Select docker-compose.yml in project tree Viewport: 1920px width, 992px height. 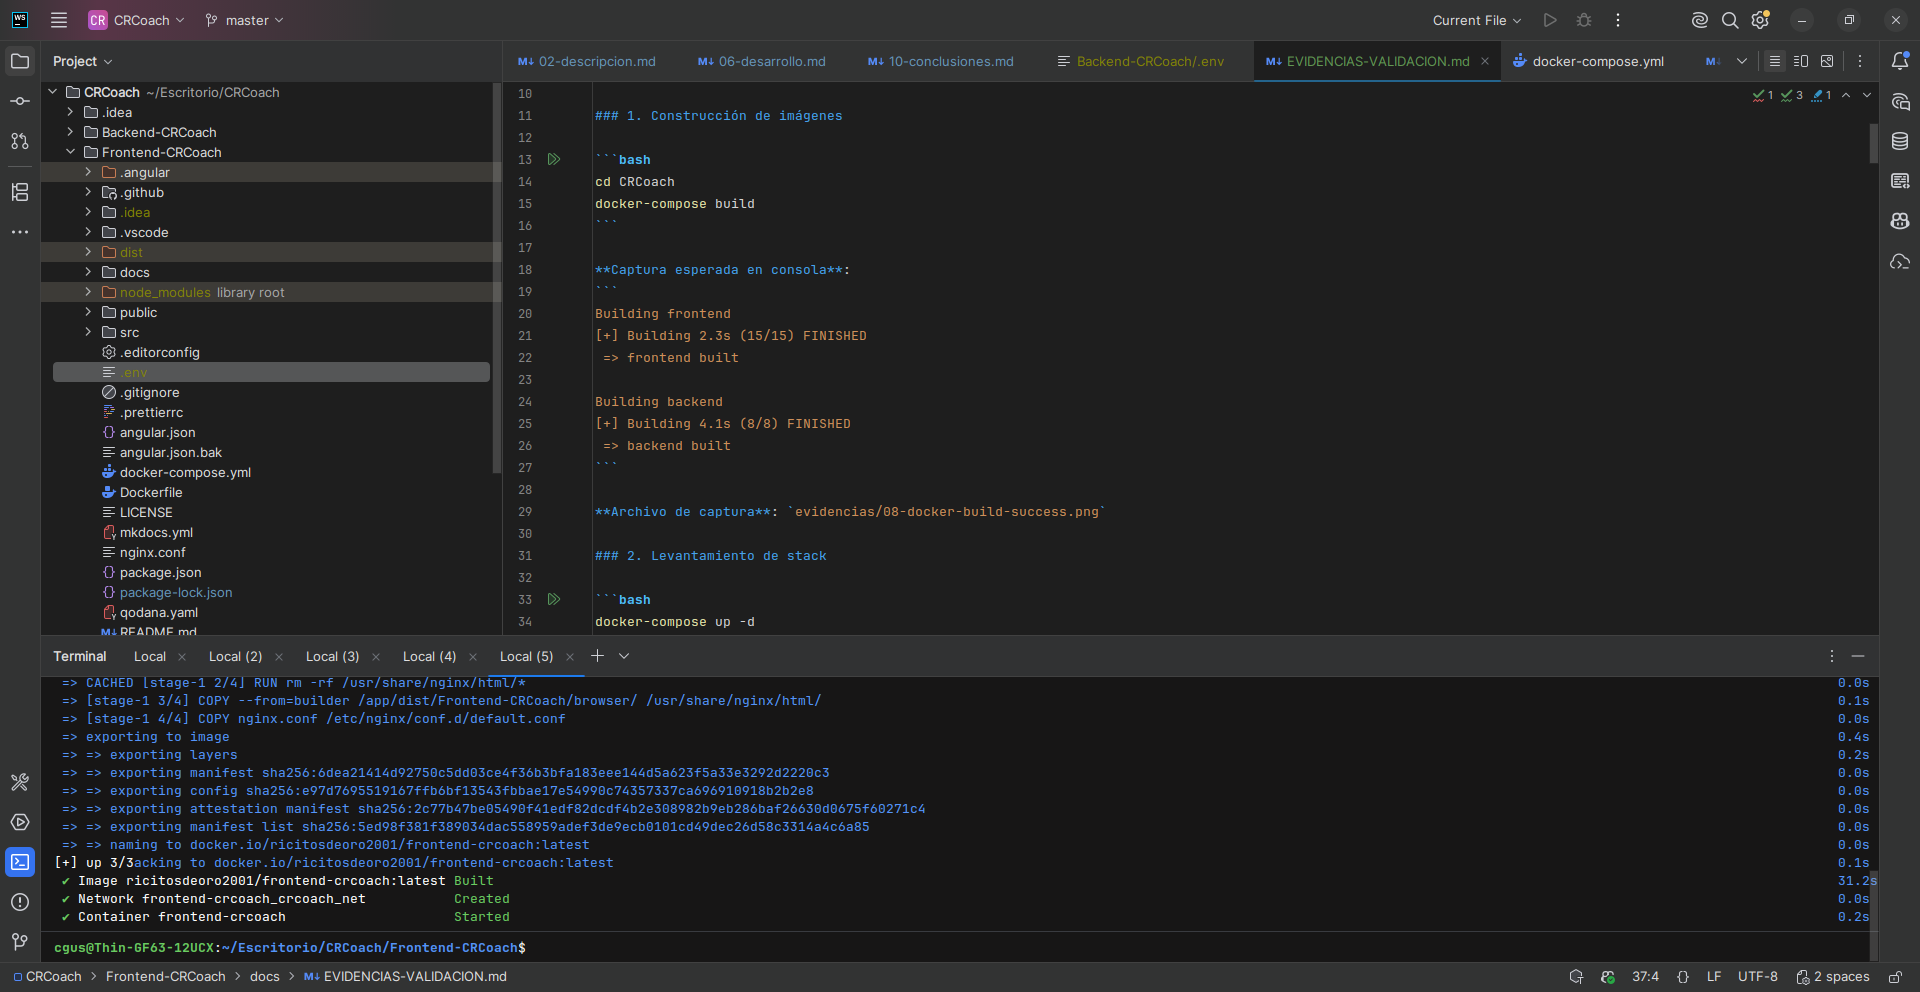point(185,472)
